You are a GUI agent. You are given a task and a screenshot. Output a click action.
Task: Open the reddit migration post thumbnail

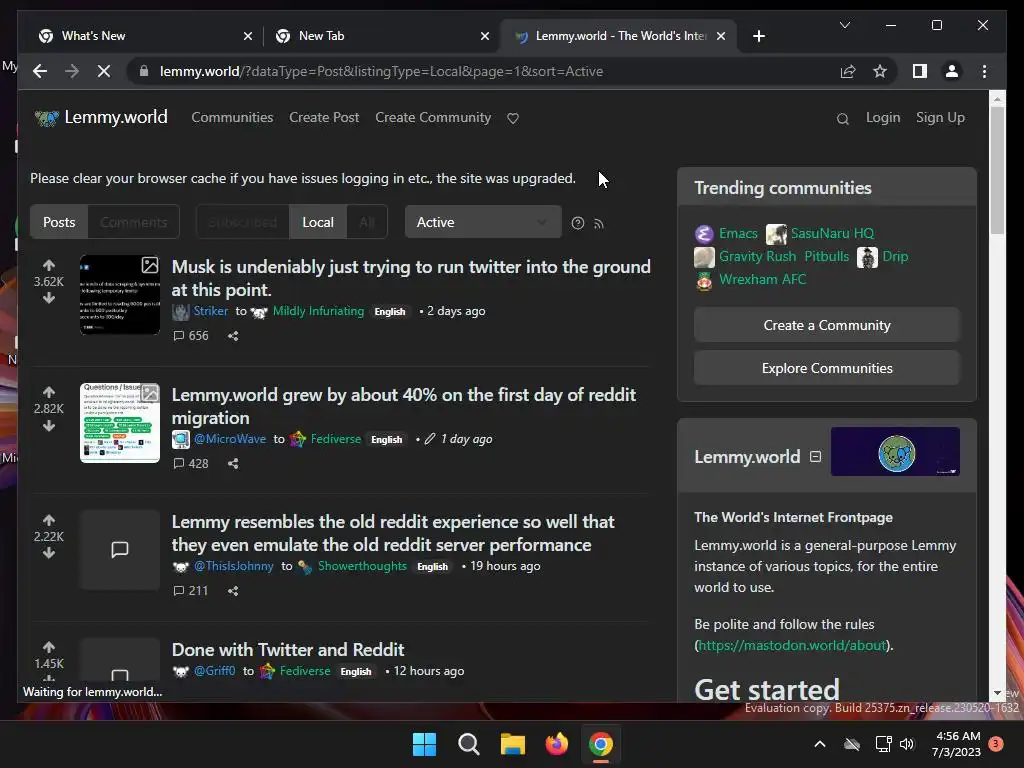(120, 423)
